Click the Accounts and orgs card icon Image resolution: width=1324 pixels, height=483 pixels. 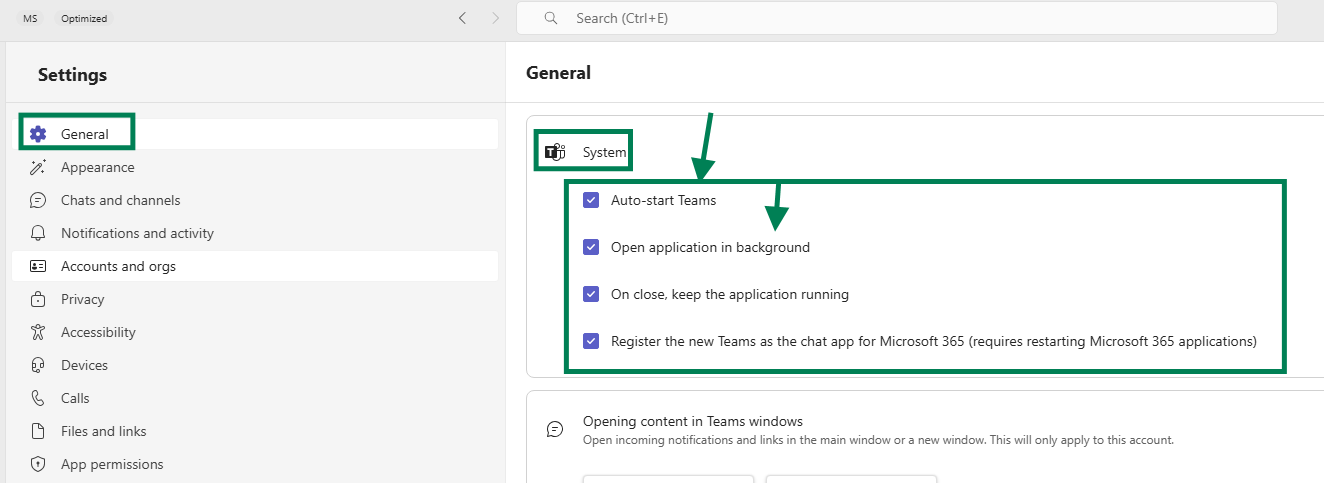[x=38, y=266]
